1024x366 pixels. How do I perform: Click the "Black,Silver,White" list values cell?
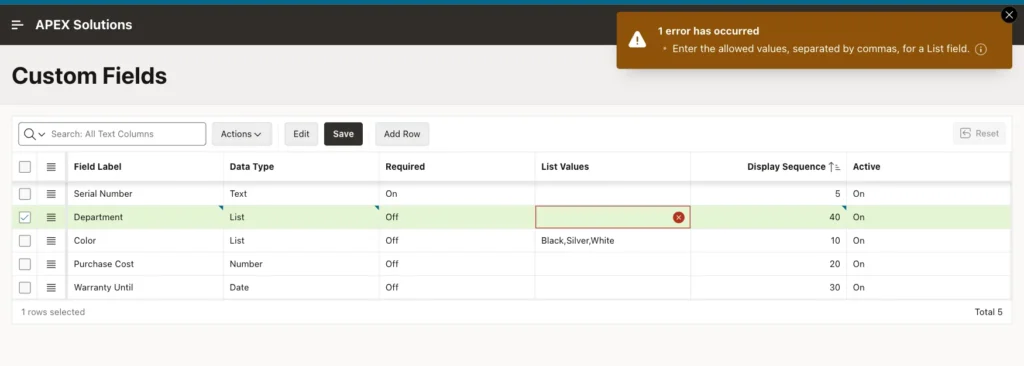[613, 241]
